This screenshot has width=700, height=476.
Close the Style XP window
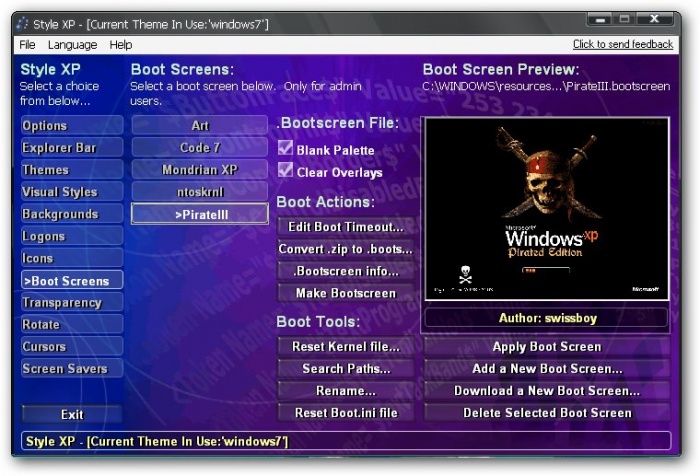click(x=654, y=19)
